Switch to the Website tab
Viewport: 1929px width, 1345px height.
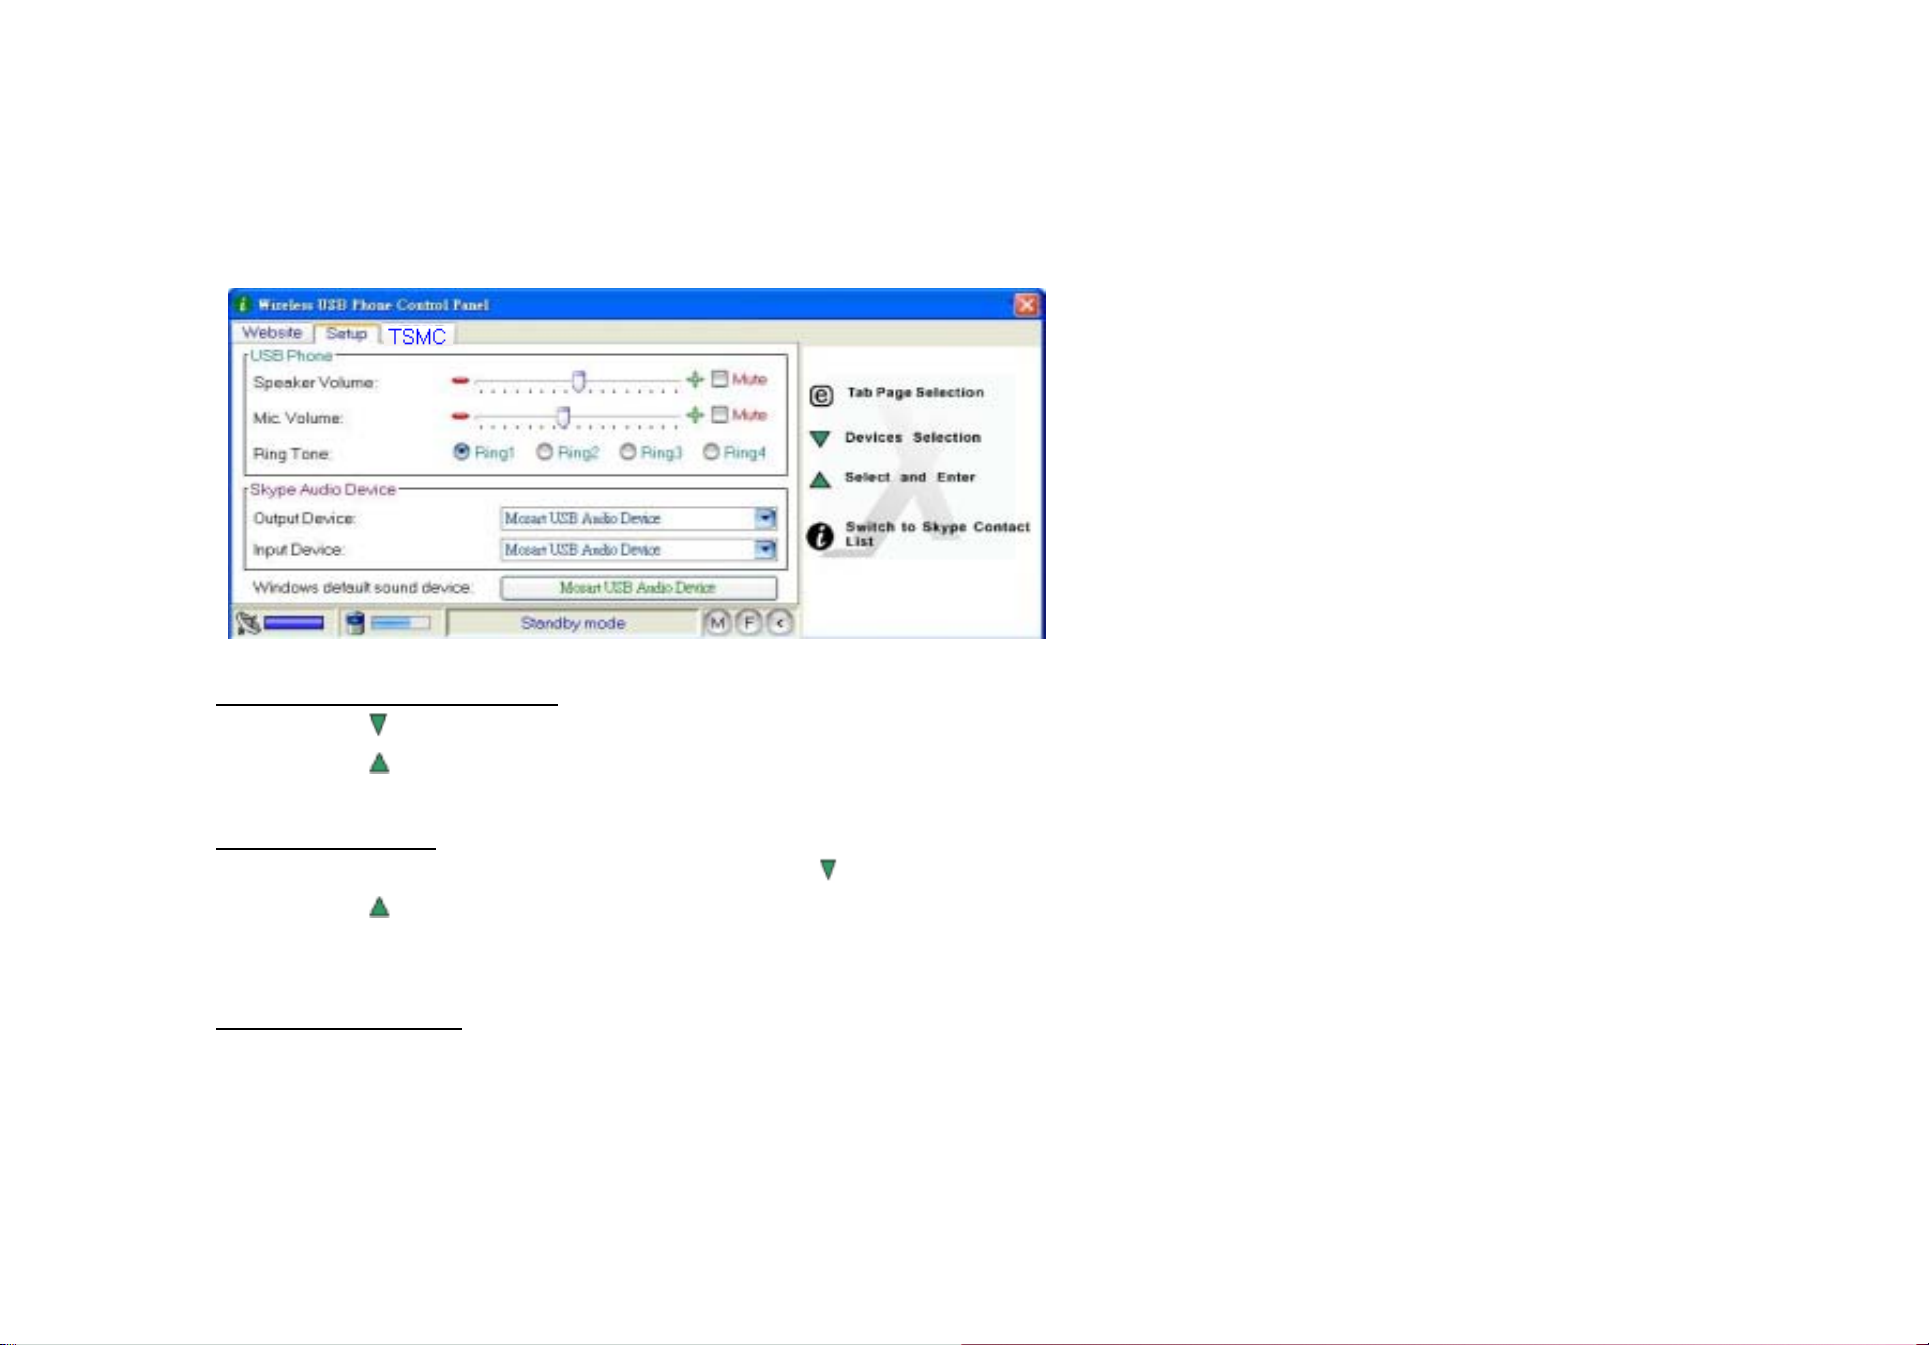(x=272, y=333)
